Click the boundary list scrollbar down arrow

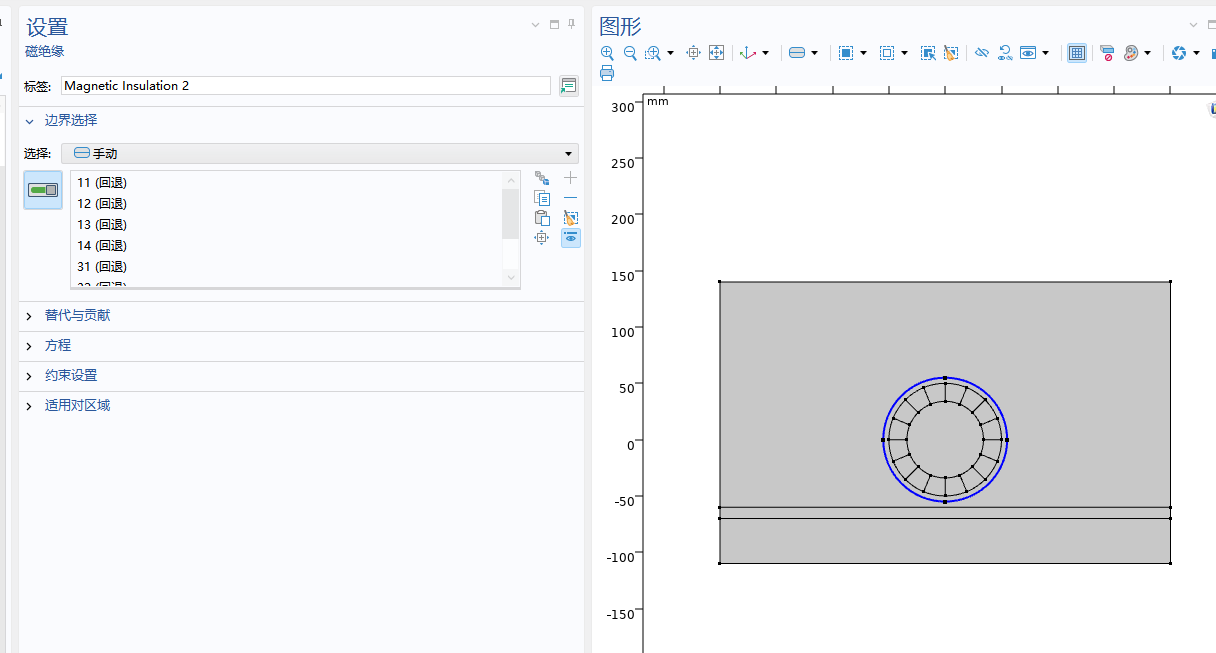coord(511,277)
